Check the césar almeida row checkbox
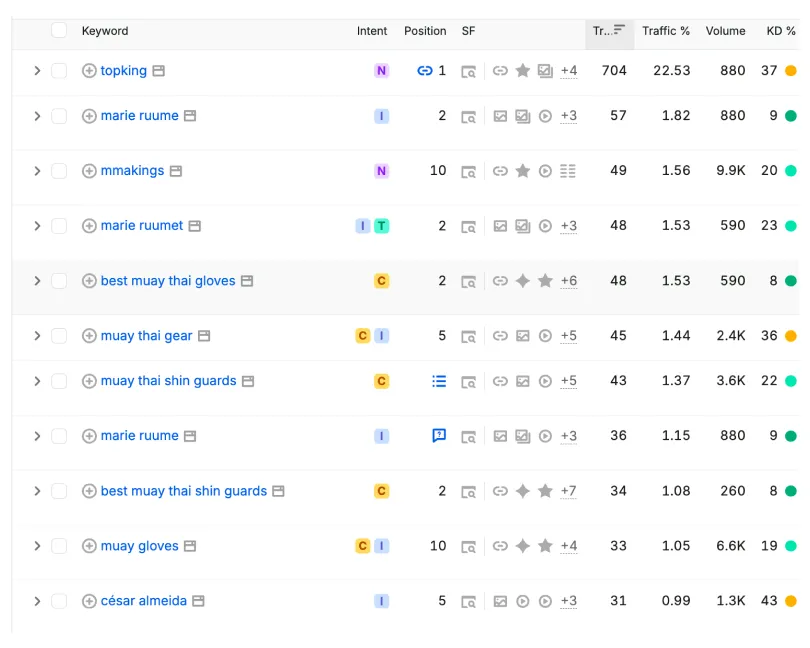The height and width of the screenshot is (648, 810). [x=59, y=601]
